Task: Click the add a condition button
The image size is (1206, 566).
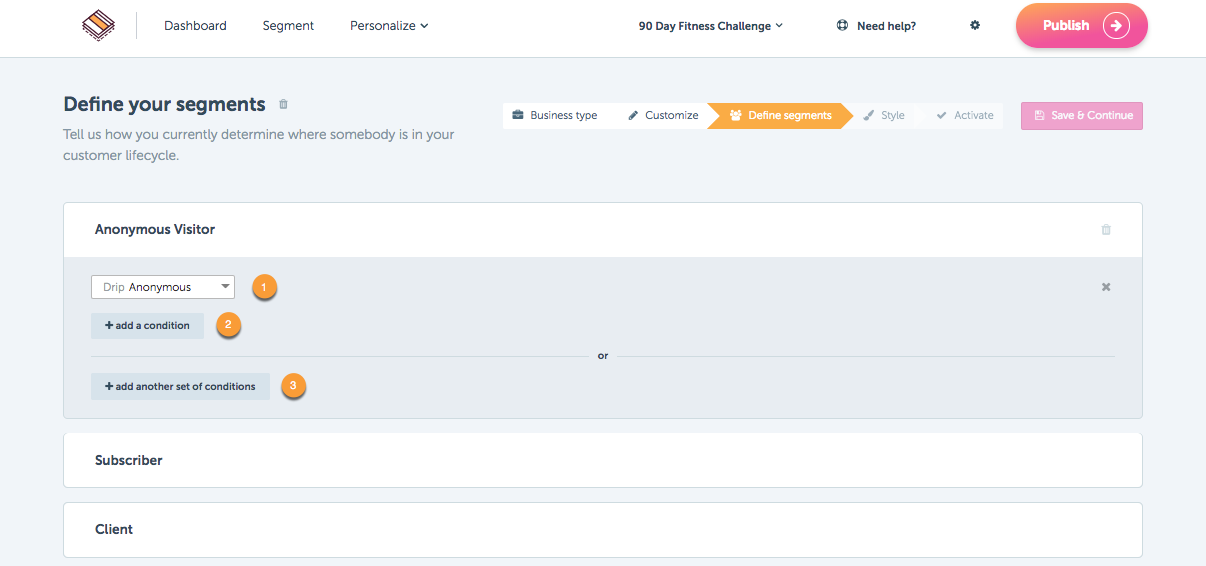Action: (147, 326)
